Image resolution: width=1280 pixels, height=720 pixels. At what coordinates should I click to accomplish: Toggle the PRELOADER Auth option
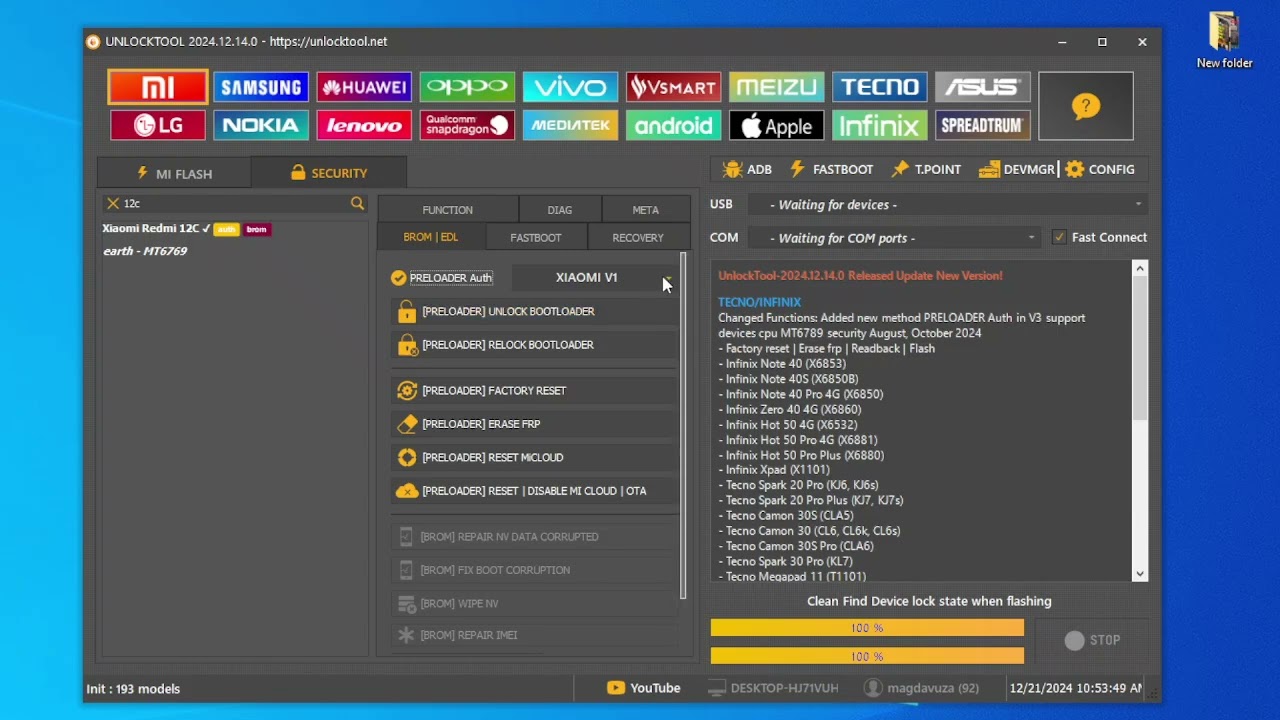[441, 278]
